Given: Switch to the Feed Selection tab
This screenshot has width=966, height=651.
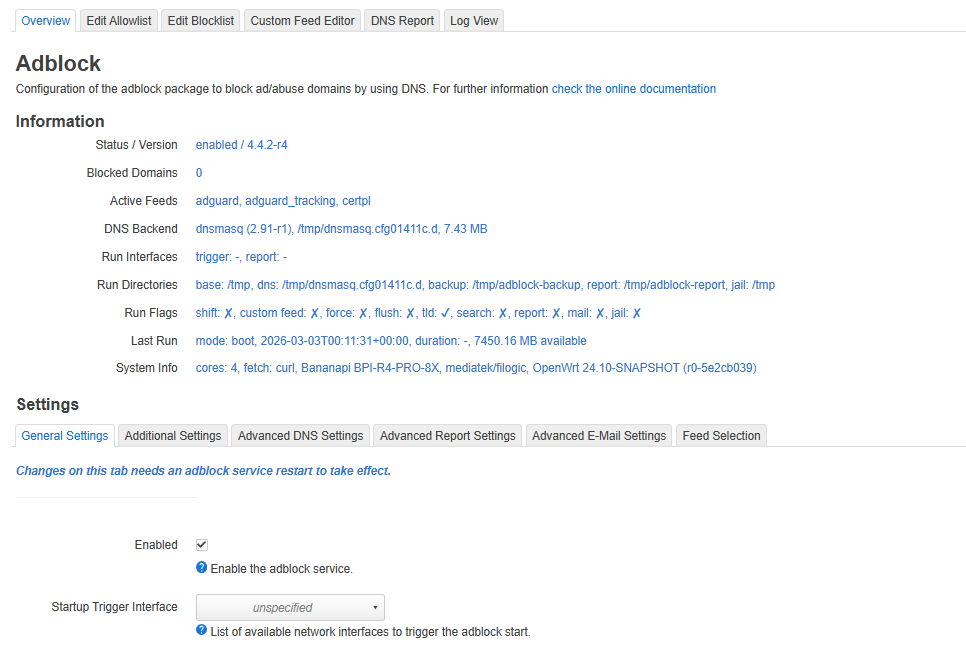Looking at the screenshot, I should [721, 436].
